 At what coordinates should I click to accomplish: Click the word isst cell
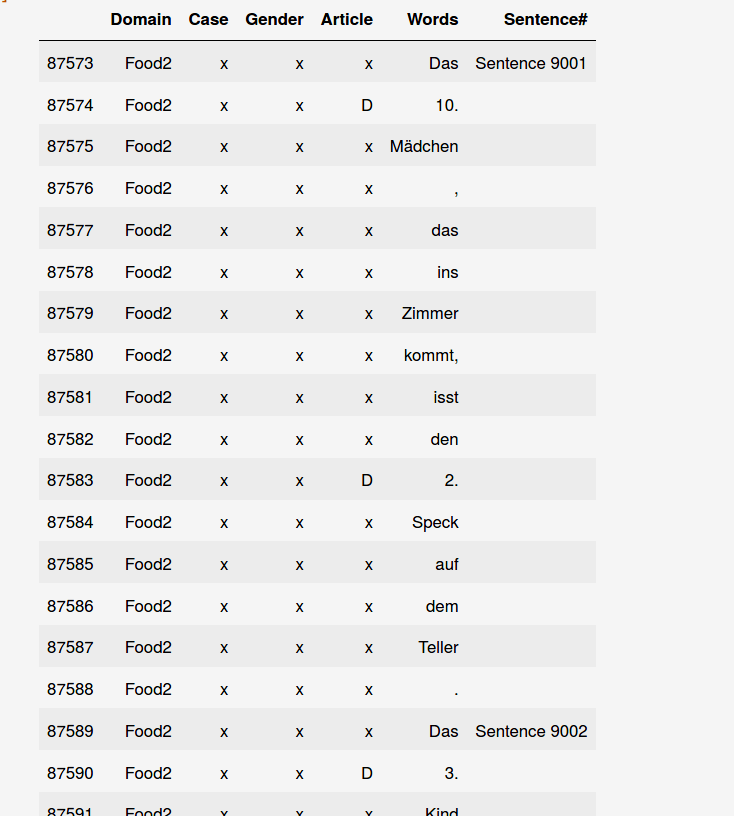pos(446,398)
